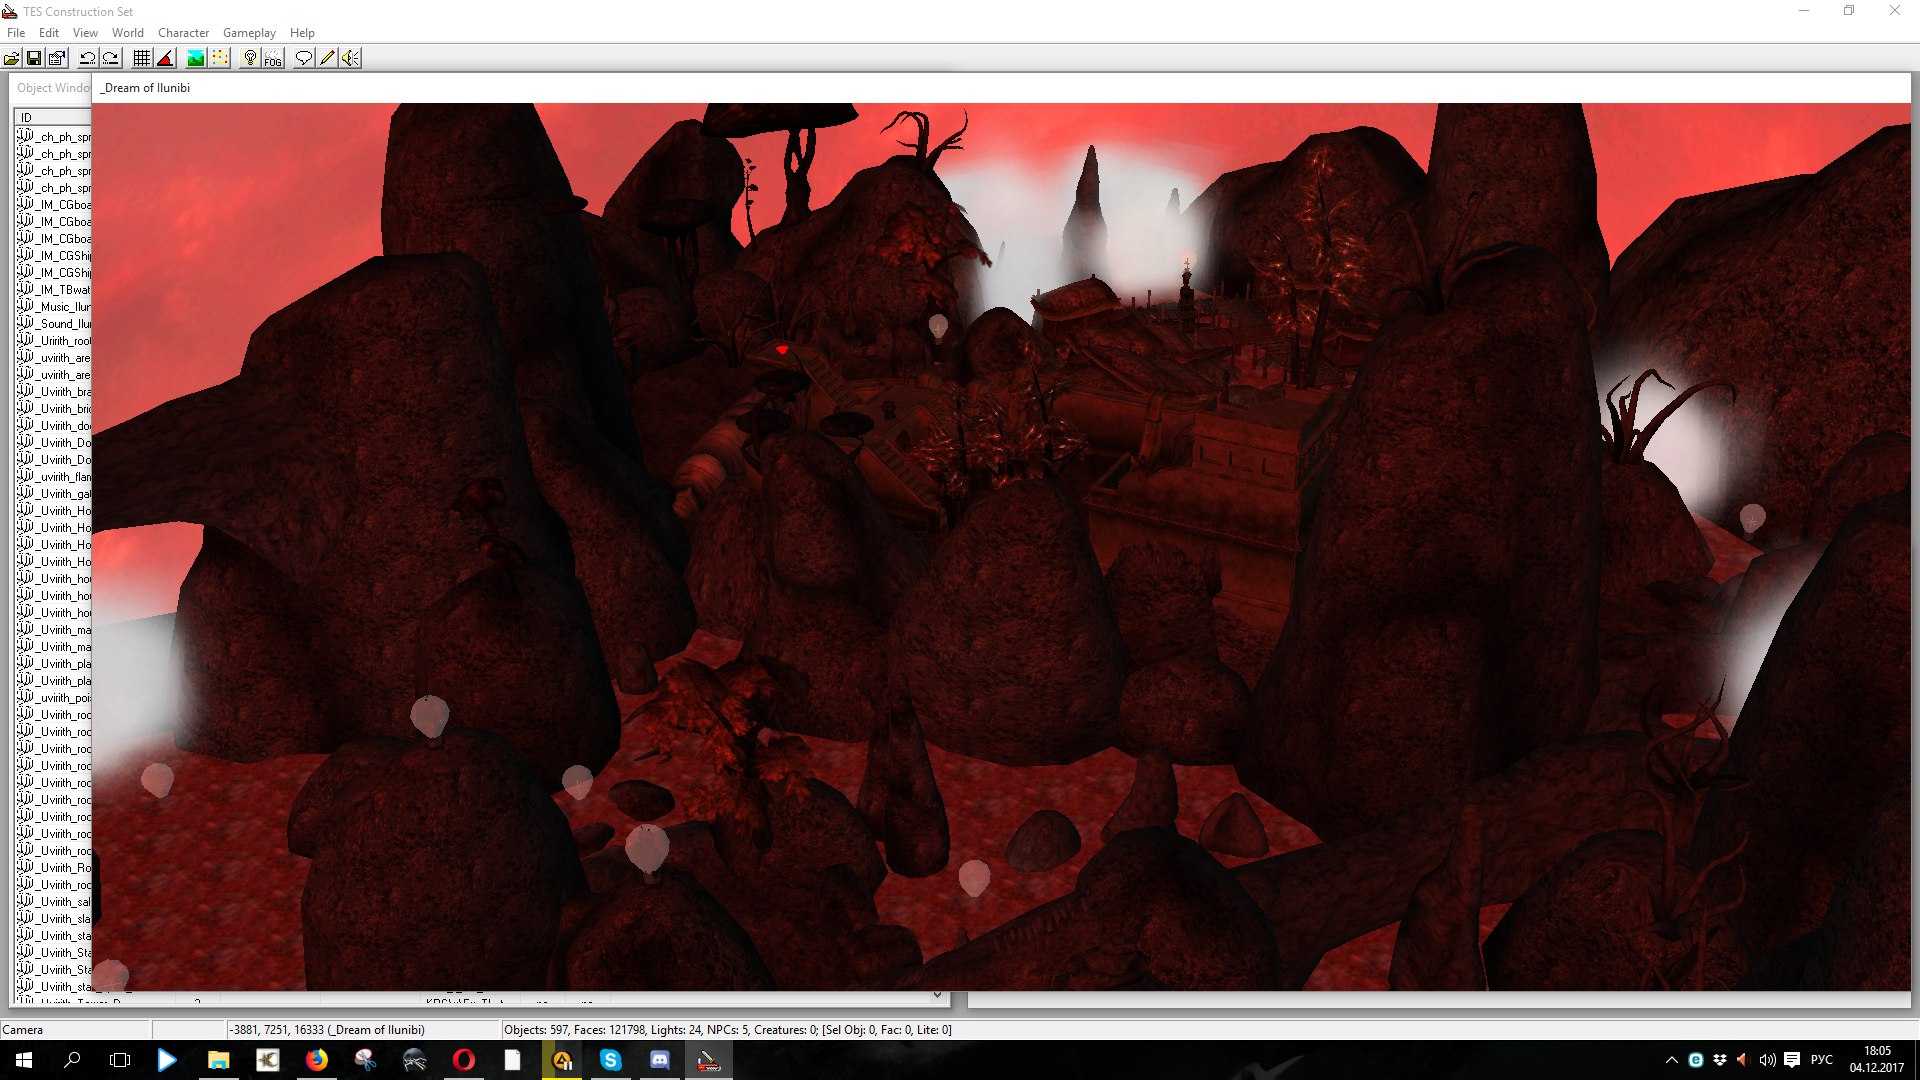Open the preferences icon next to save

pos(57,58)
